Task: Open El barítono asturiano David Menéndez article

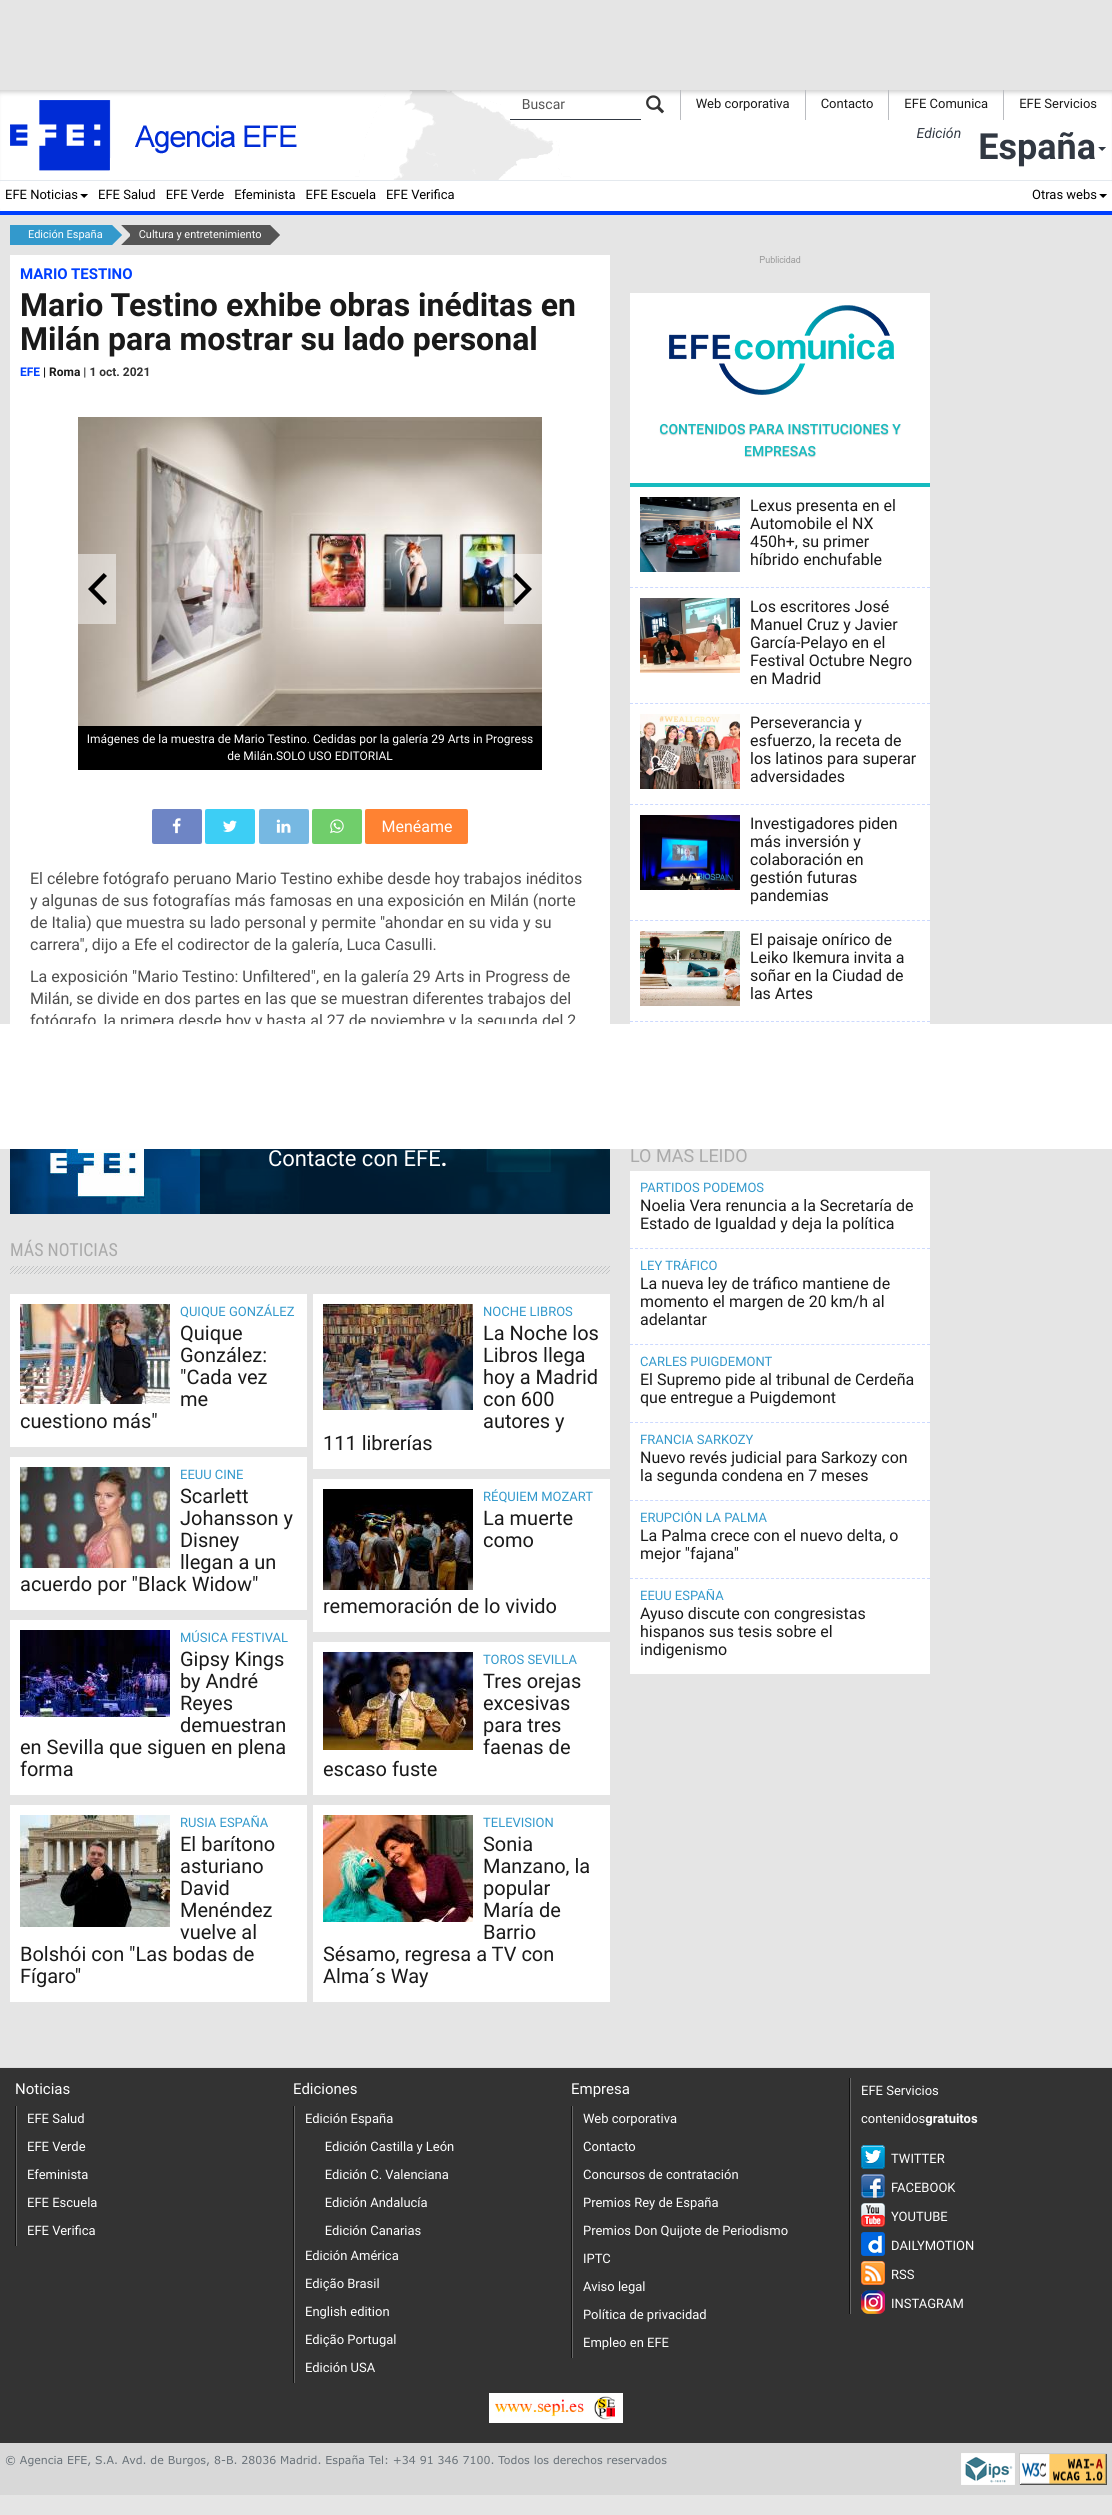Action: (x=158, y=1903)
